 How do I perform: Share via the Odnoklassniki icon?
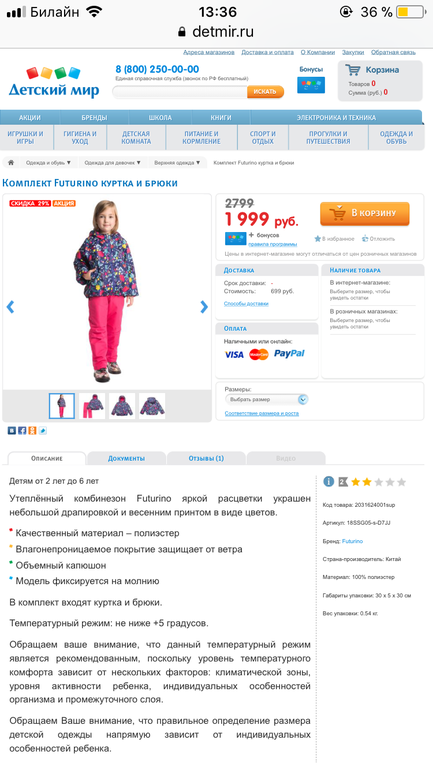[x=32, y=431]
